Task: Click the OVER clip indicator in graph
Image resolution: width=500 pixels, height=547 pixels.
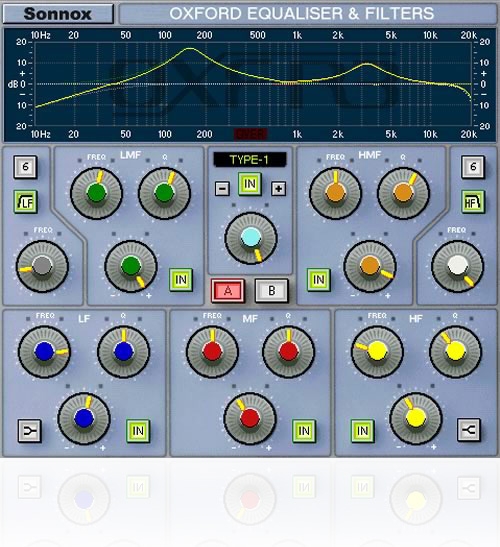Action: [251, 134]
